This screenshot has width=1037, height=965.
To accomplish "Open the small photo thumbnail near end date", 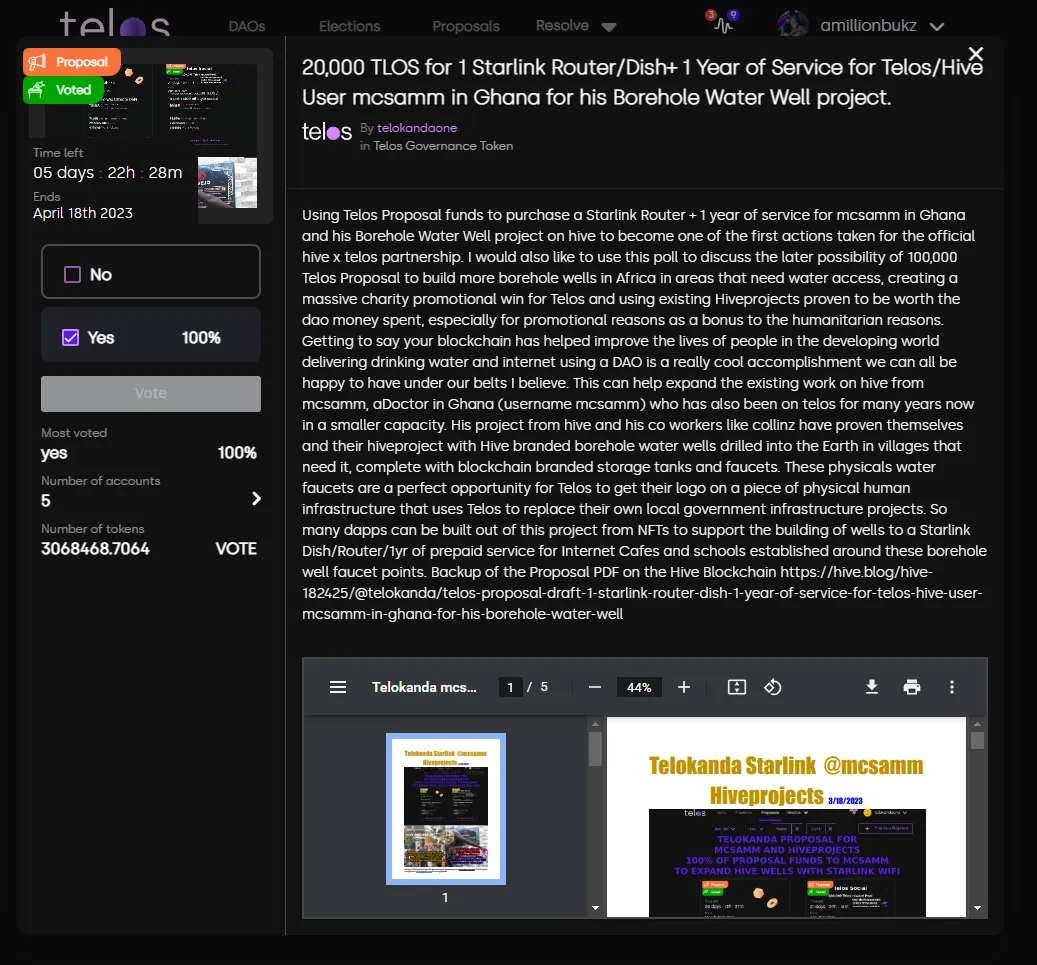I will [x=228, y=183].
